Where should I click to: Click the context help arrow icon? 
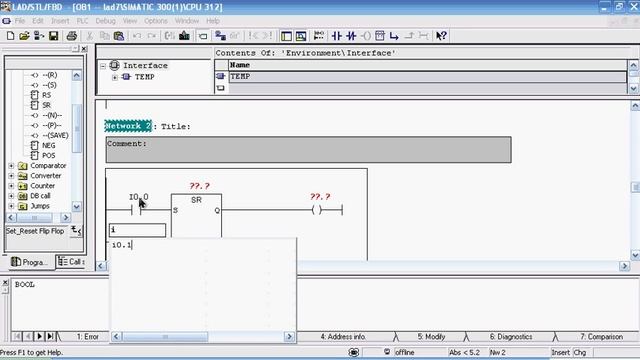[441, 36]
